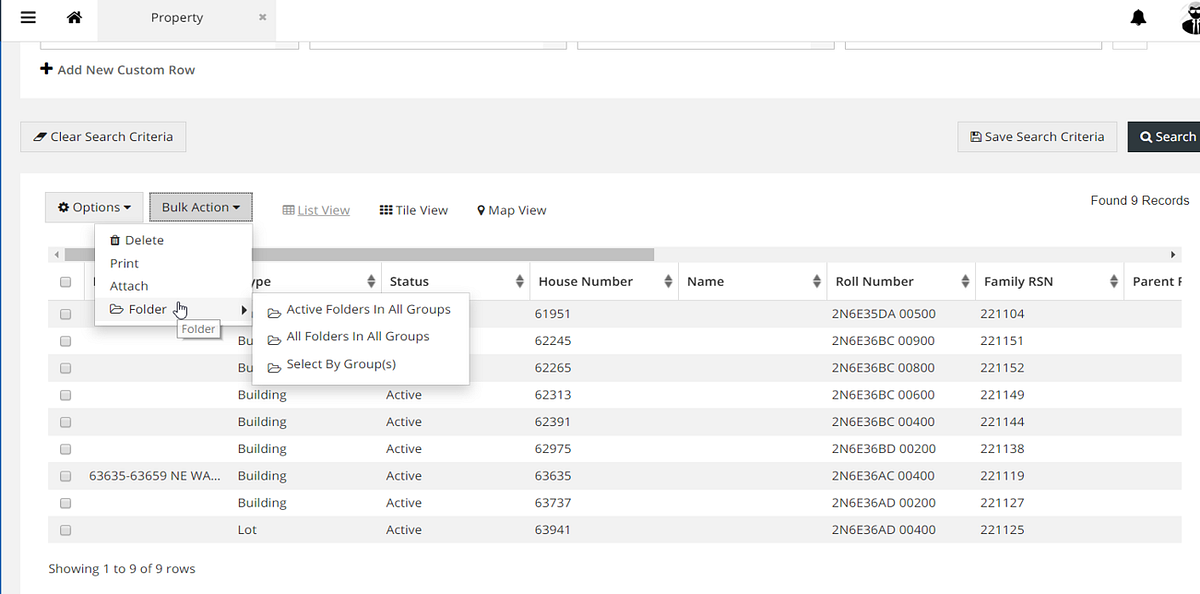Click roll number 2N6E36AC 00400
Image resolution: width=1200 pixels, height=594 pixels.
click(883, 476)
